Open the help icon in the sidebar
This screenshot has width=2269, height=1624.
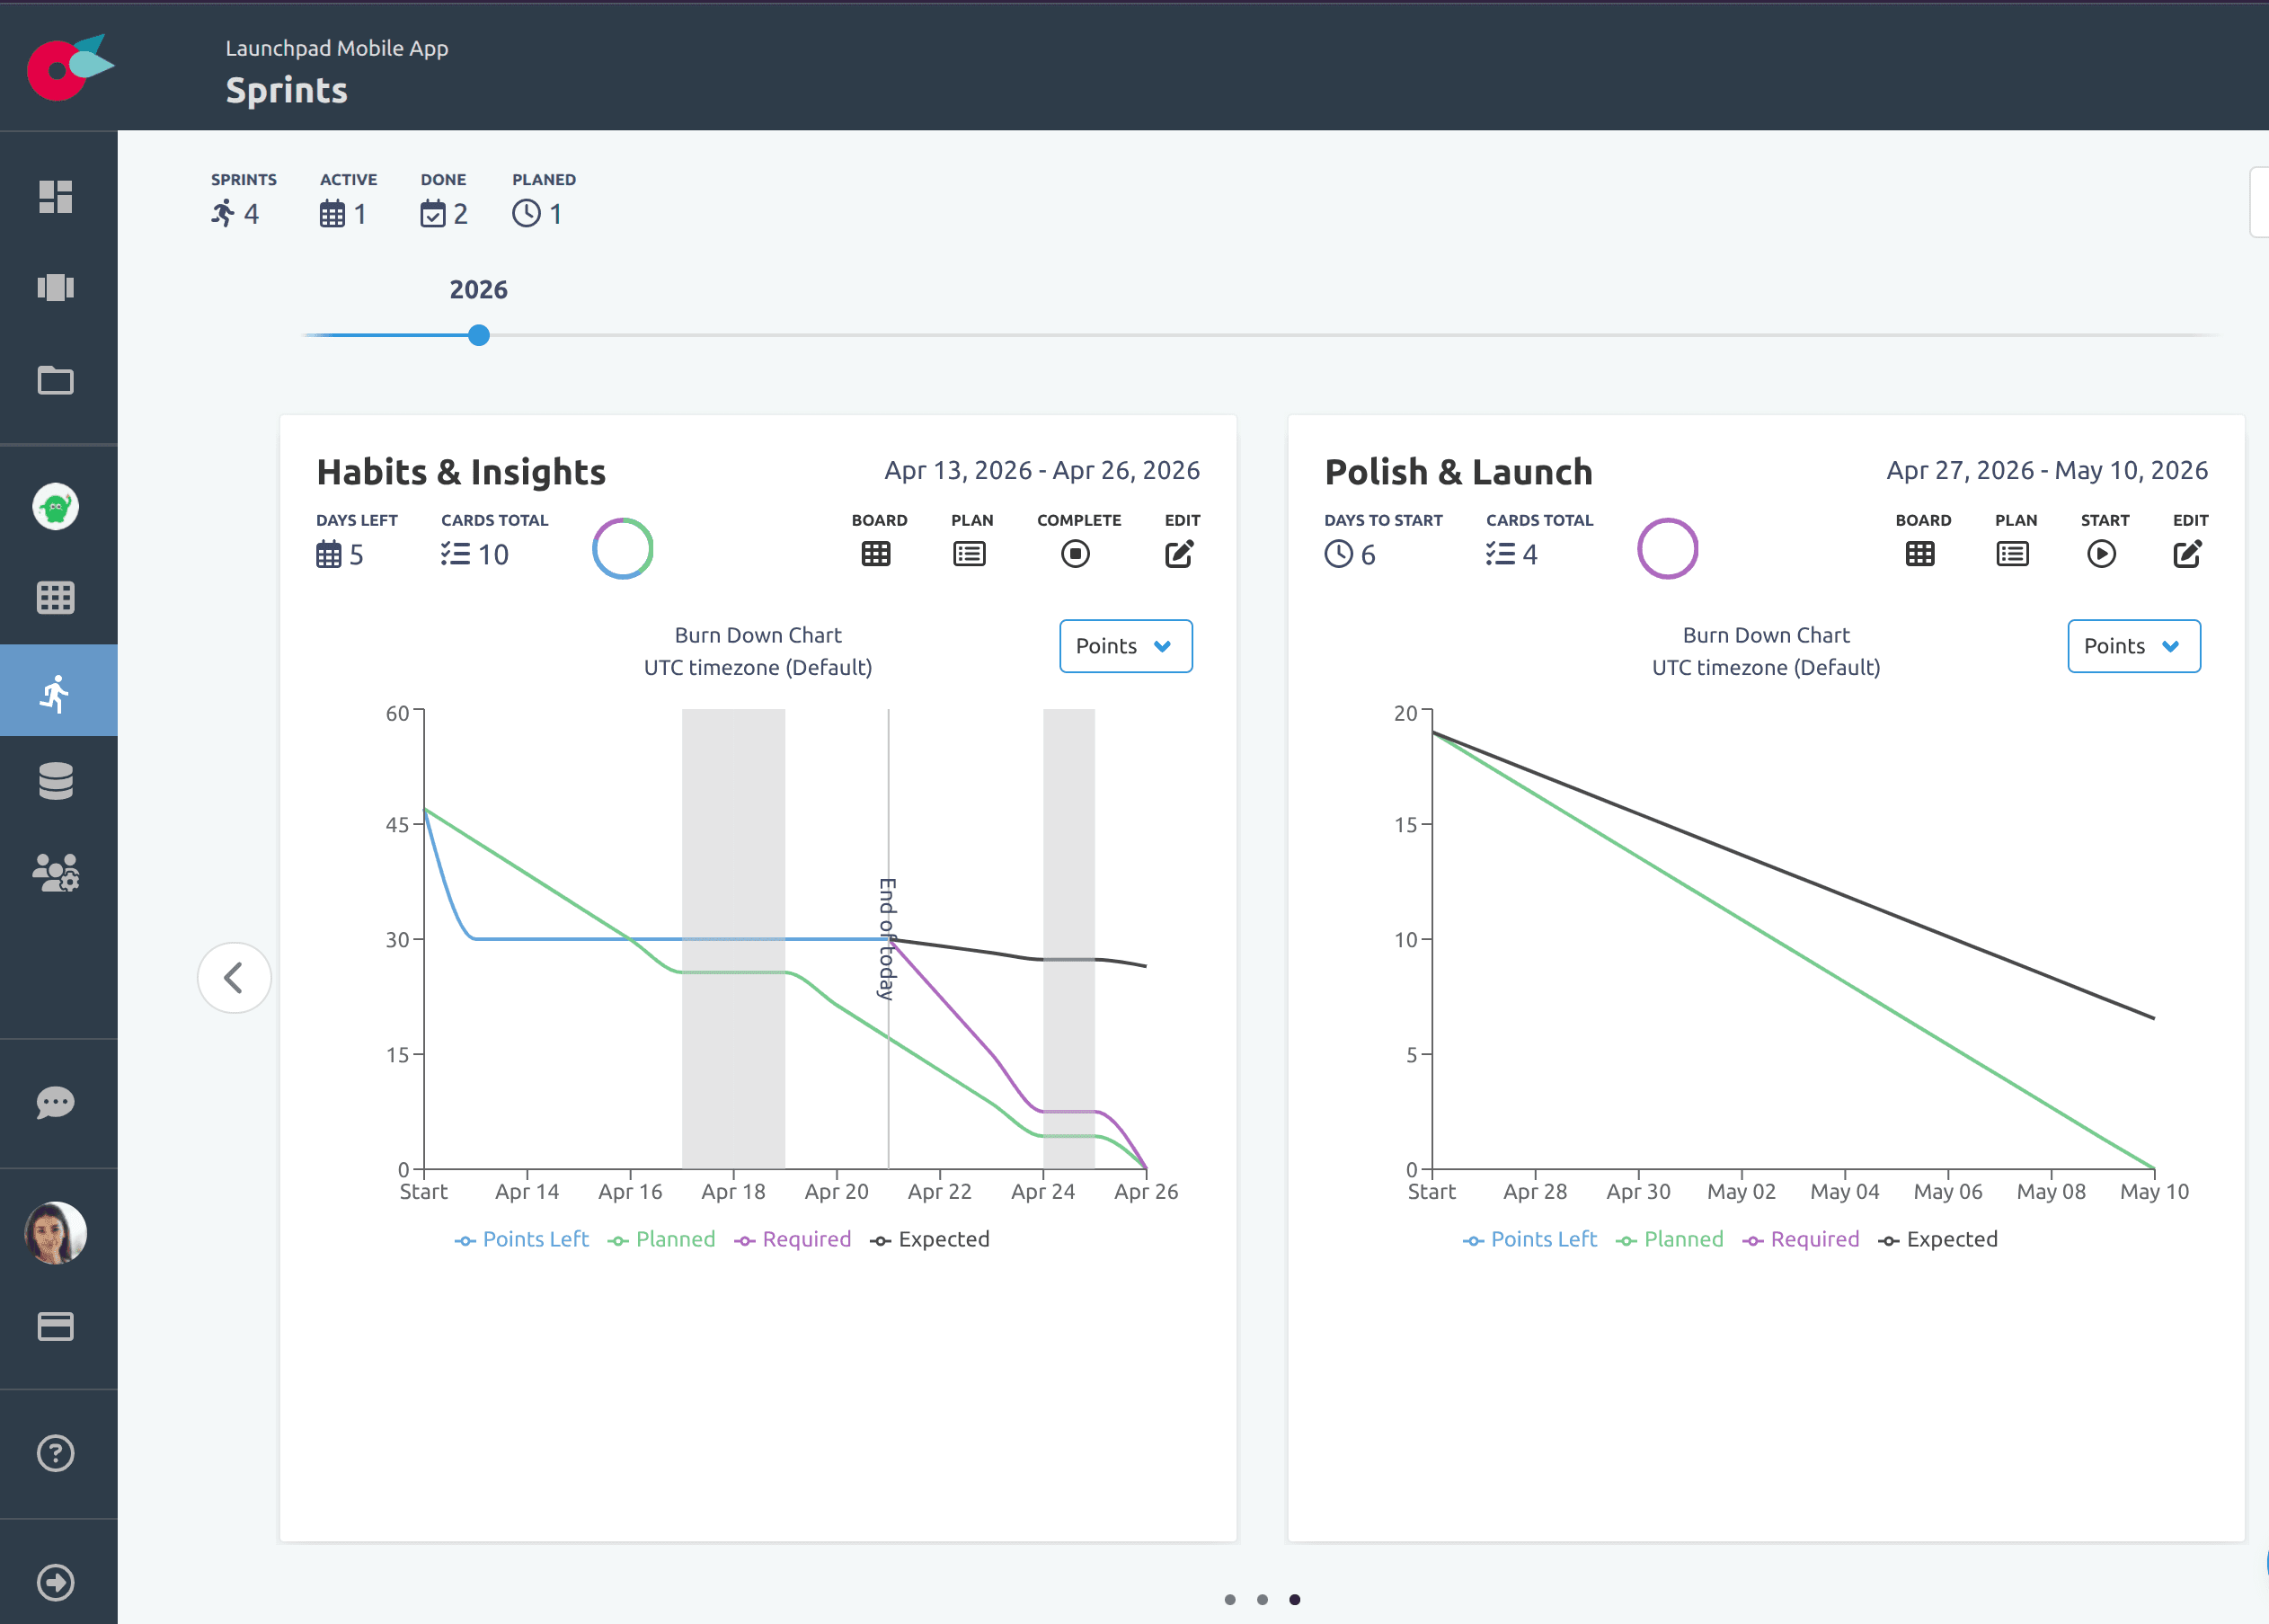[57, 1453]
